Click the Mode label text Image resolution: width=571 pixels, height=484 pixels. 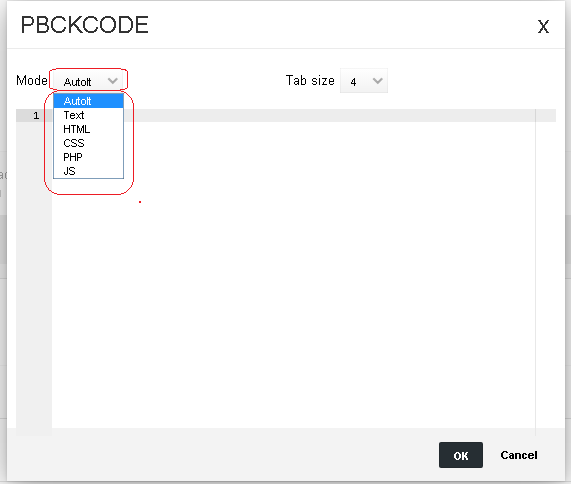click(32, 80)
